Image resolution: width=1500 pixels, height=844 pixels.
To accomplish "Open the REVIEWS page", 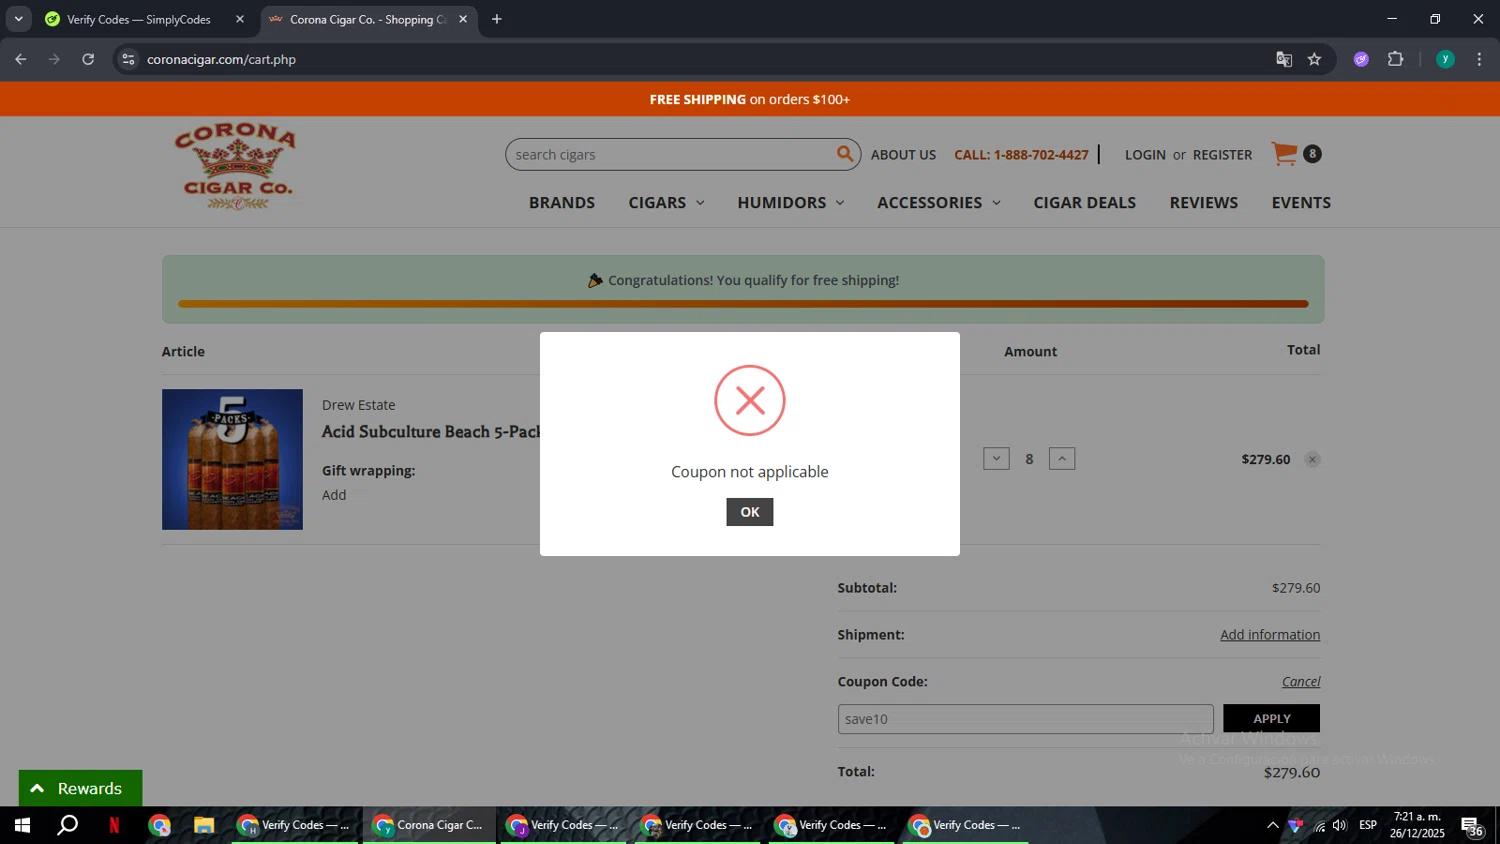I will [x=1203, y=203].
